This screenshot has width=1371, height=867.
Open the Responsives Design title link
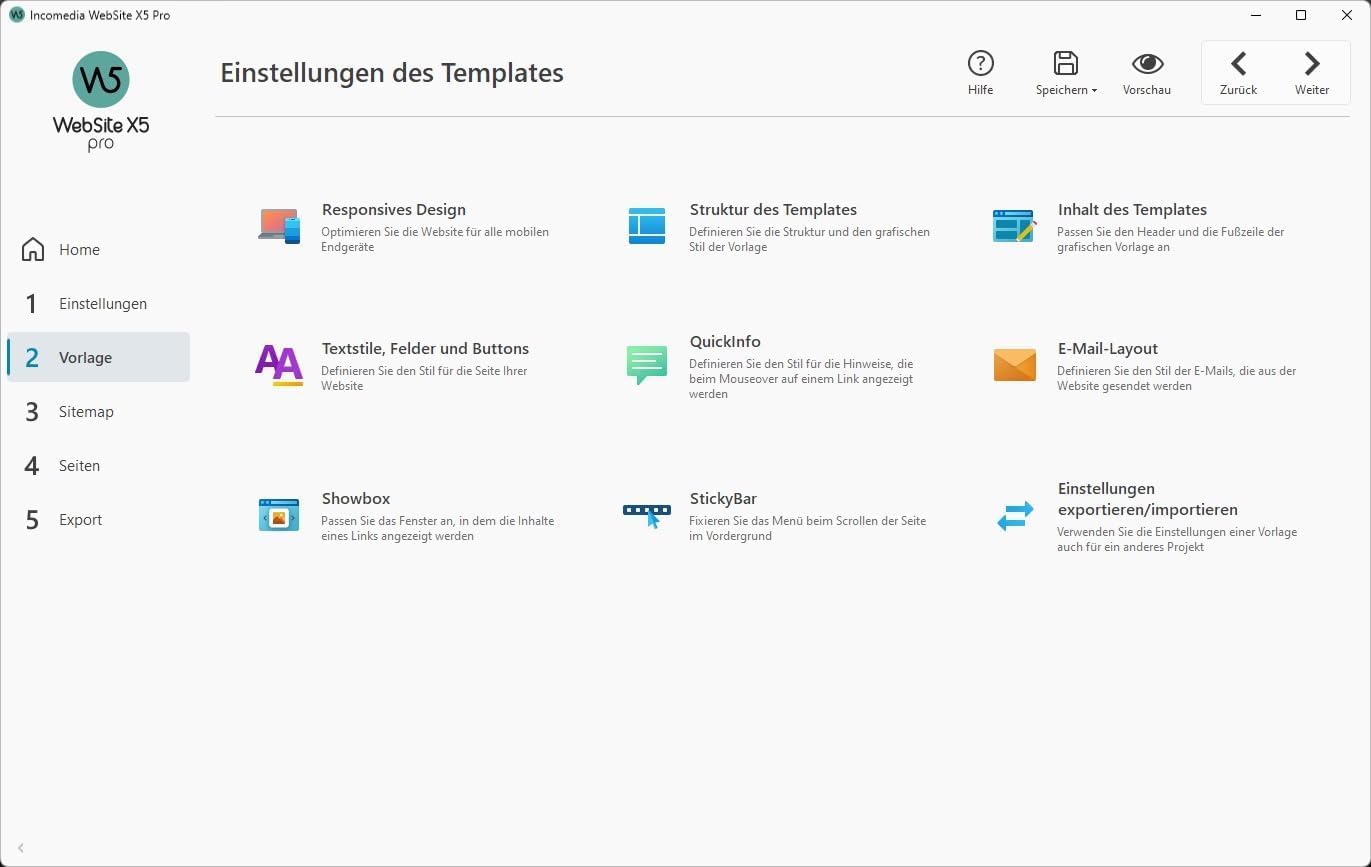click(394, 210)
